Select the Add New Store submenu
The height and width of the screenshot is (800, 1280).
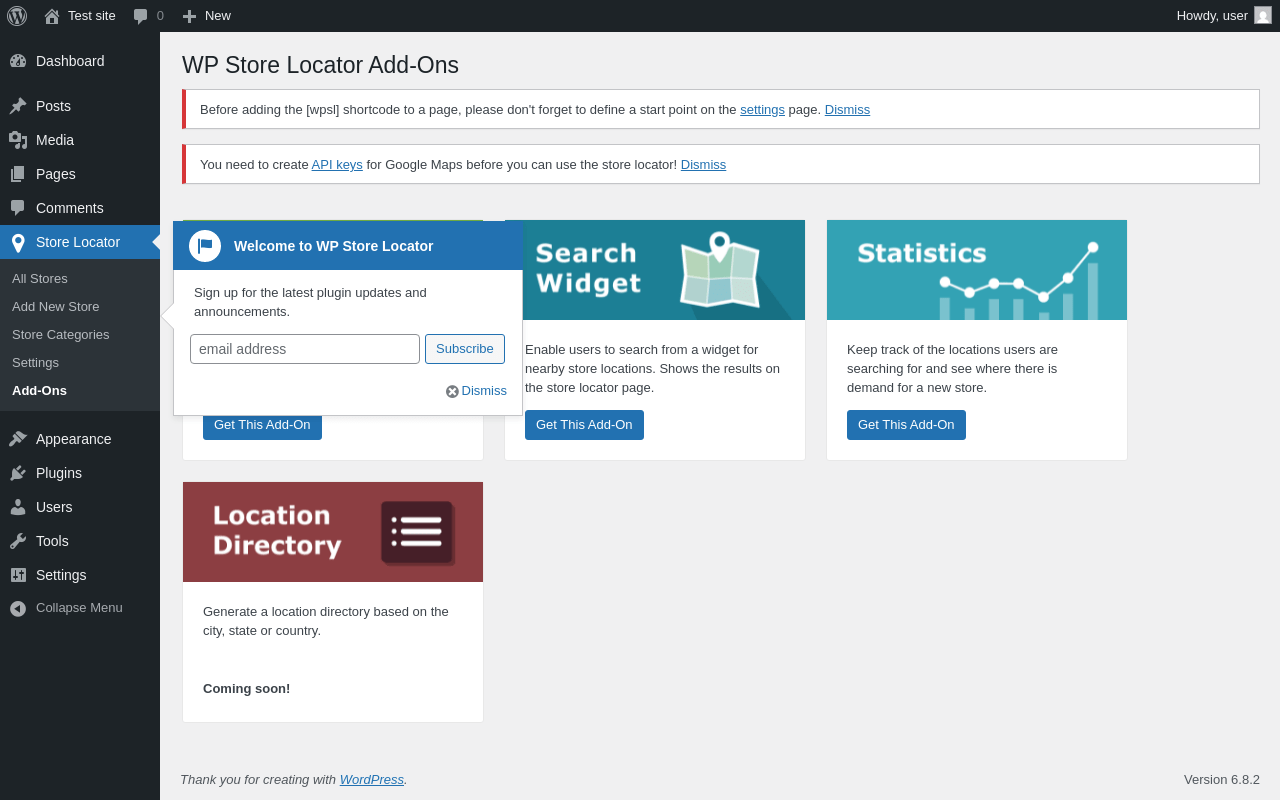point(56,307)
